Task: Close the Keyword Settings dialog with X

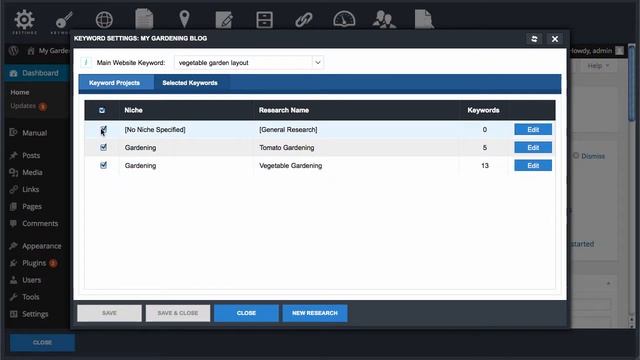Action: click(555, 39)
